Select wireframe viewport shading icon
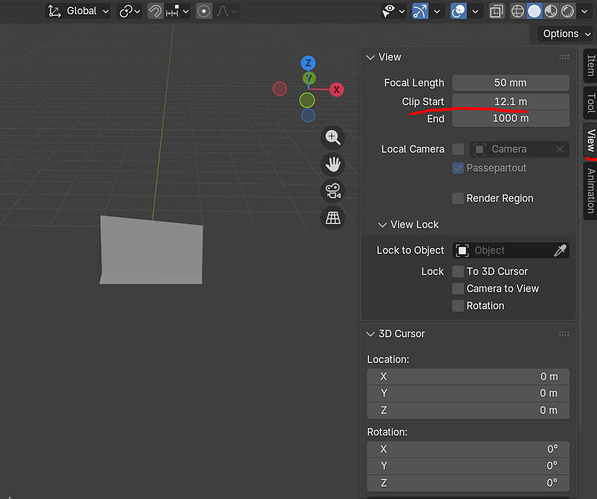The image size is (597, 499). click(517, 11)
